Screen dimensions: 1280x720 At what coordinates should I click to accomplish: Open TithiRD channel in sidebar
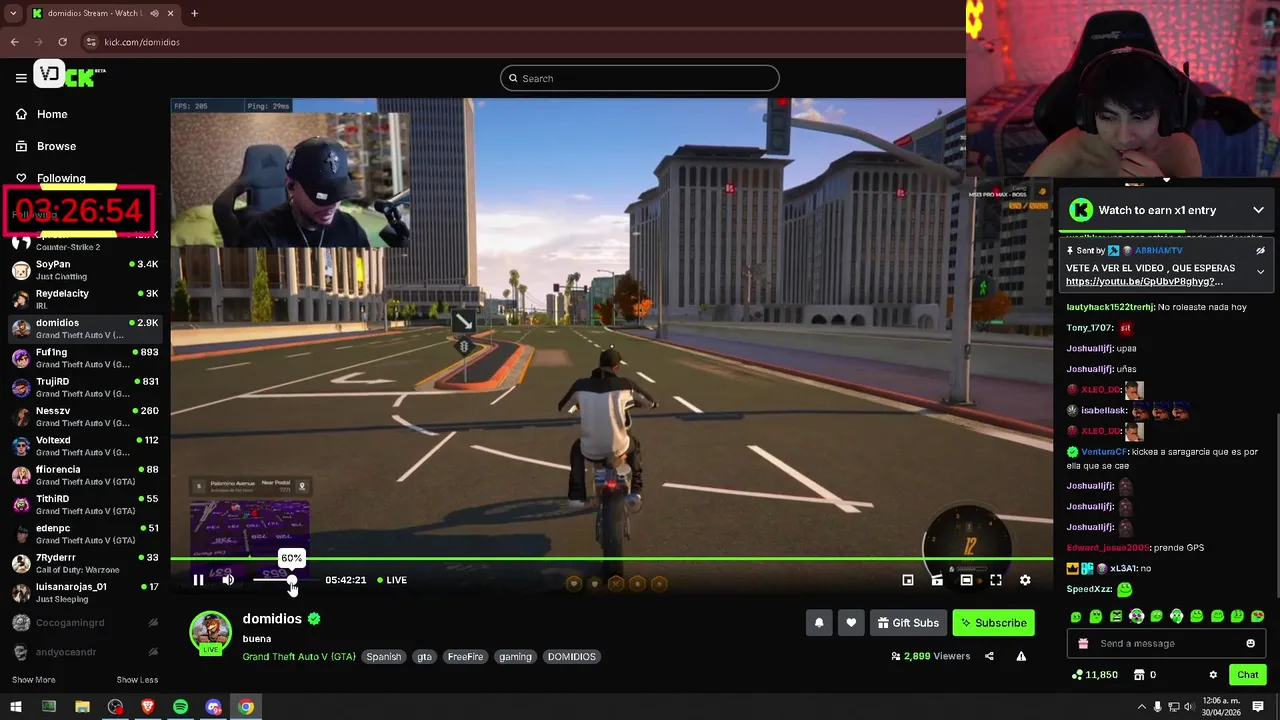(x=85, y=504)
